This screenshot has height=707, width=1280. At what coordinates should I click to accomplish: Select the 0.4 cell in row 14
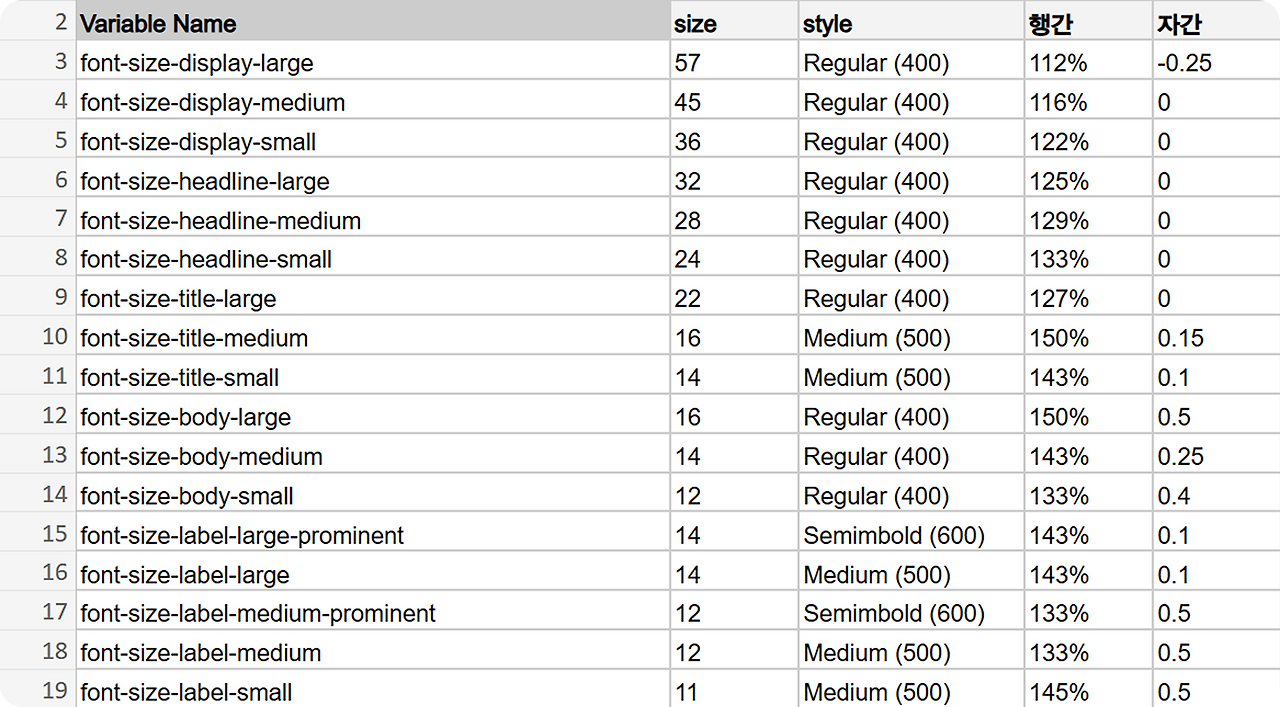point(1216,495)
